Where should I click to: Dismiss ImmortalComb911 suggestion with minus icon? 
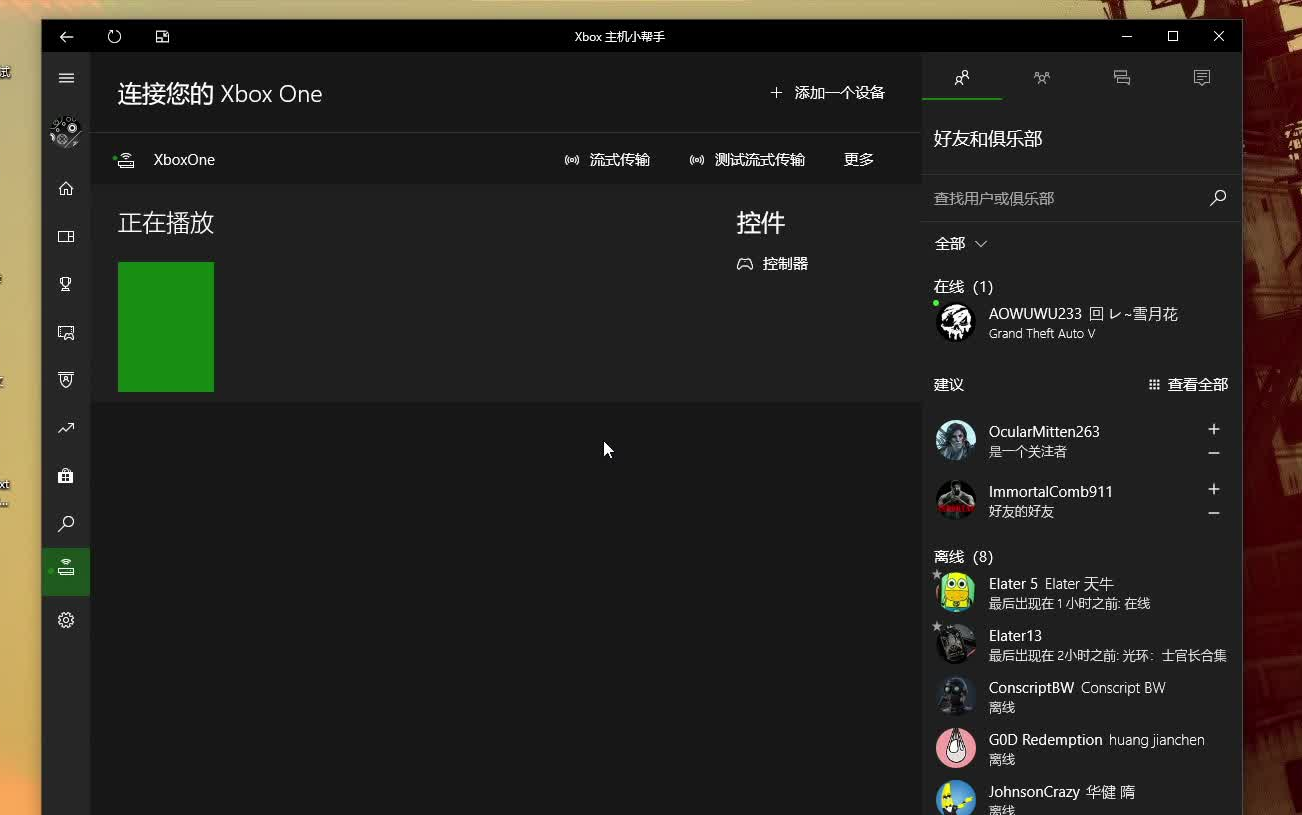[1214, 514]
